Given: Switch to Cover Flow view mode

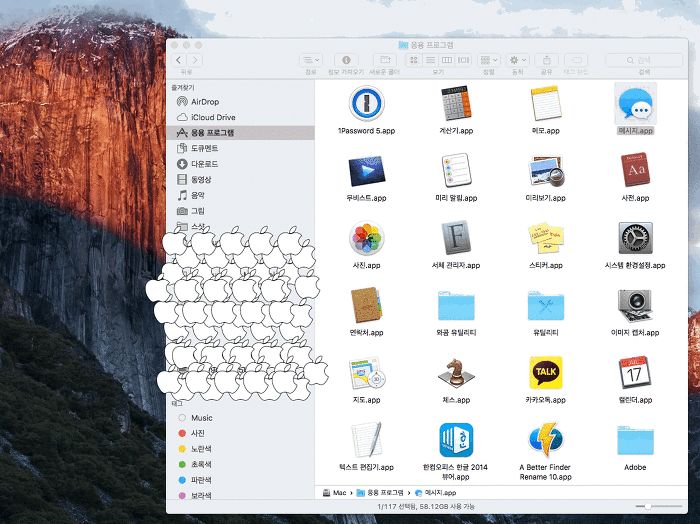Looking at the screenshot, I should coord(463,60).
